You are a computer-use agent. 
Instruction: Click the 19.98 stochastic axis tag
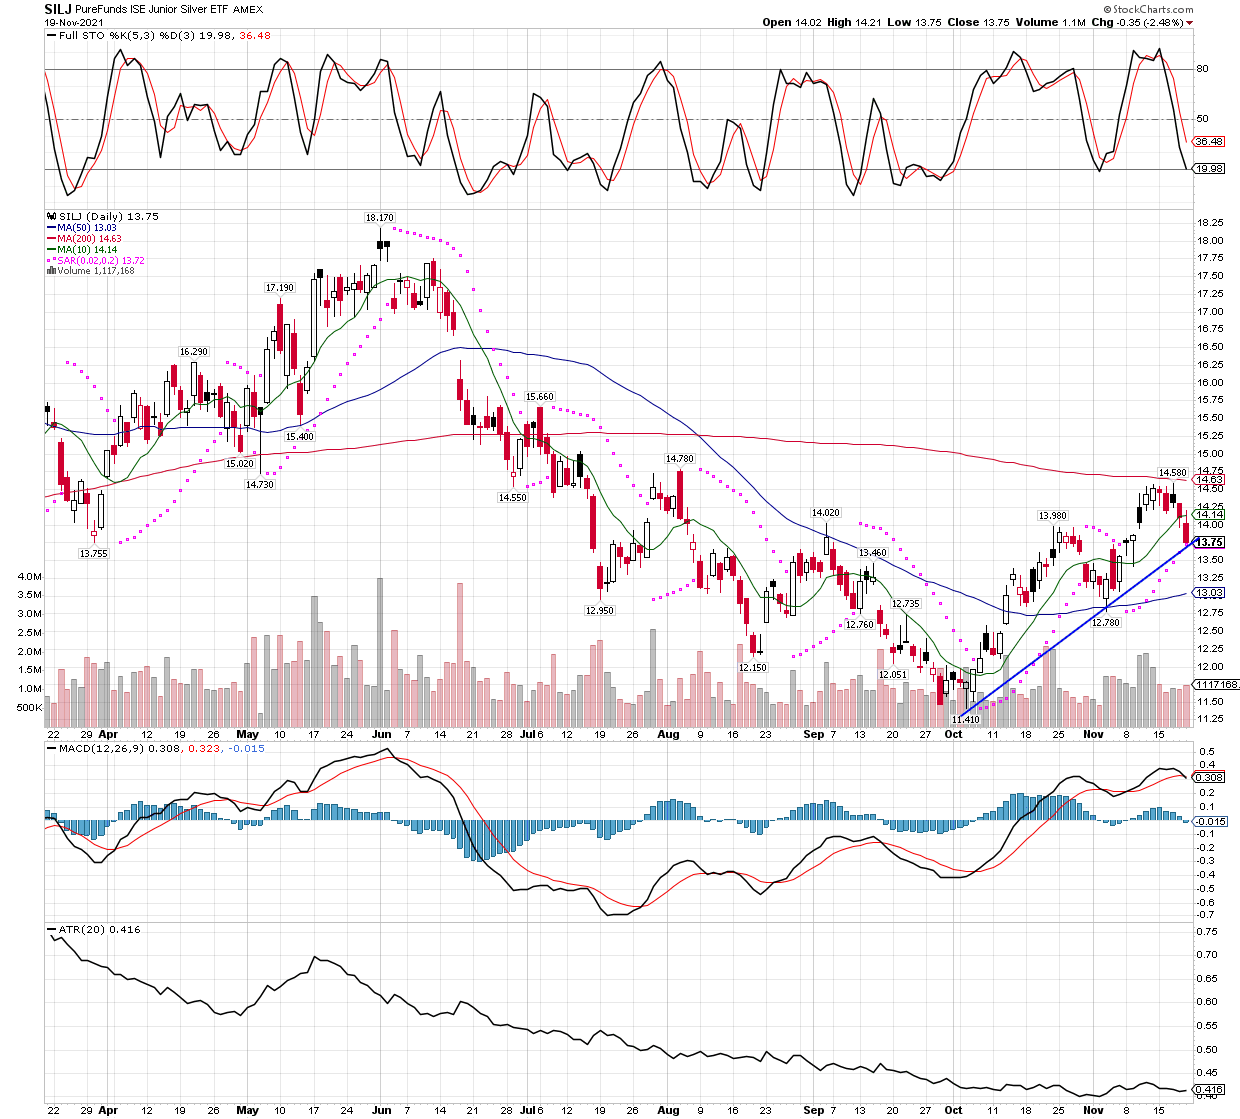[x=1210, y=169]
